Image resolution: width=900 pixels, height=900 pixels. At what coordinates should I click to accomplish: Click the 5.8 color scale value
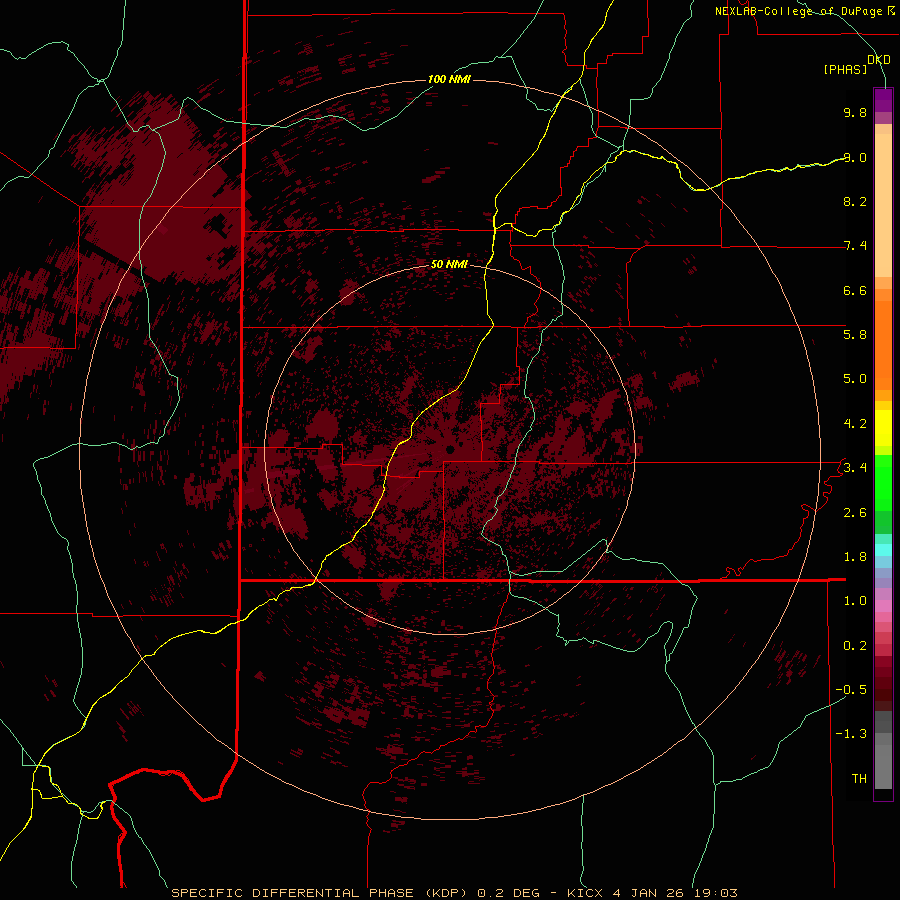855,335
